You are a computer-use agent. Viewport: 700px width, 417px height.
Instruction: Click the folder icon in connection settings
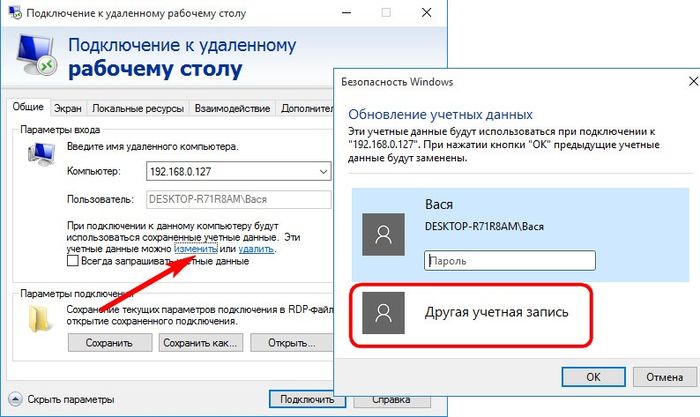click(x=39, y=317)
